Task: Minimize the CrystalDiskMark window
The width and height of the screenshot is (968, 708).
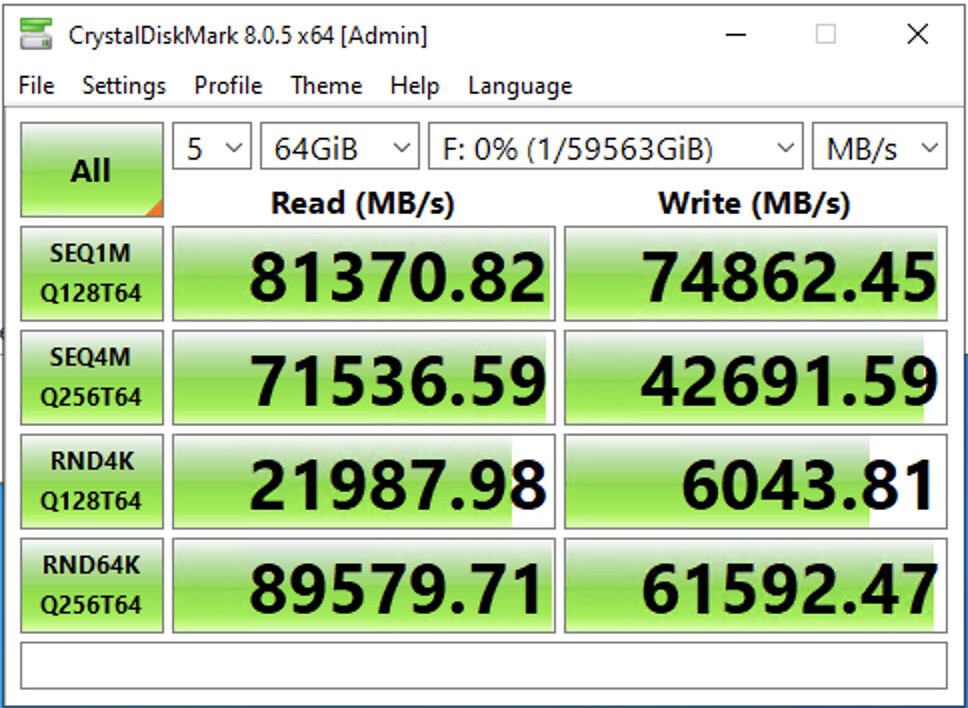Action: click(733, 36)
